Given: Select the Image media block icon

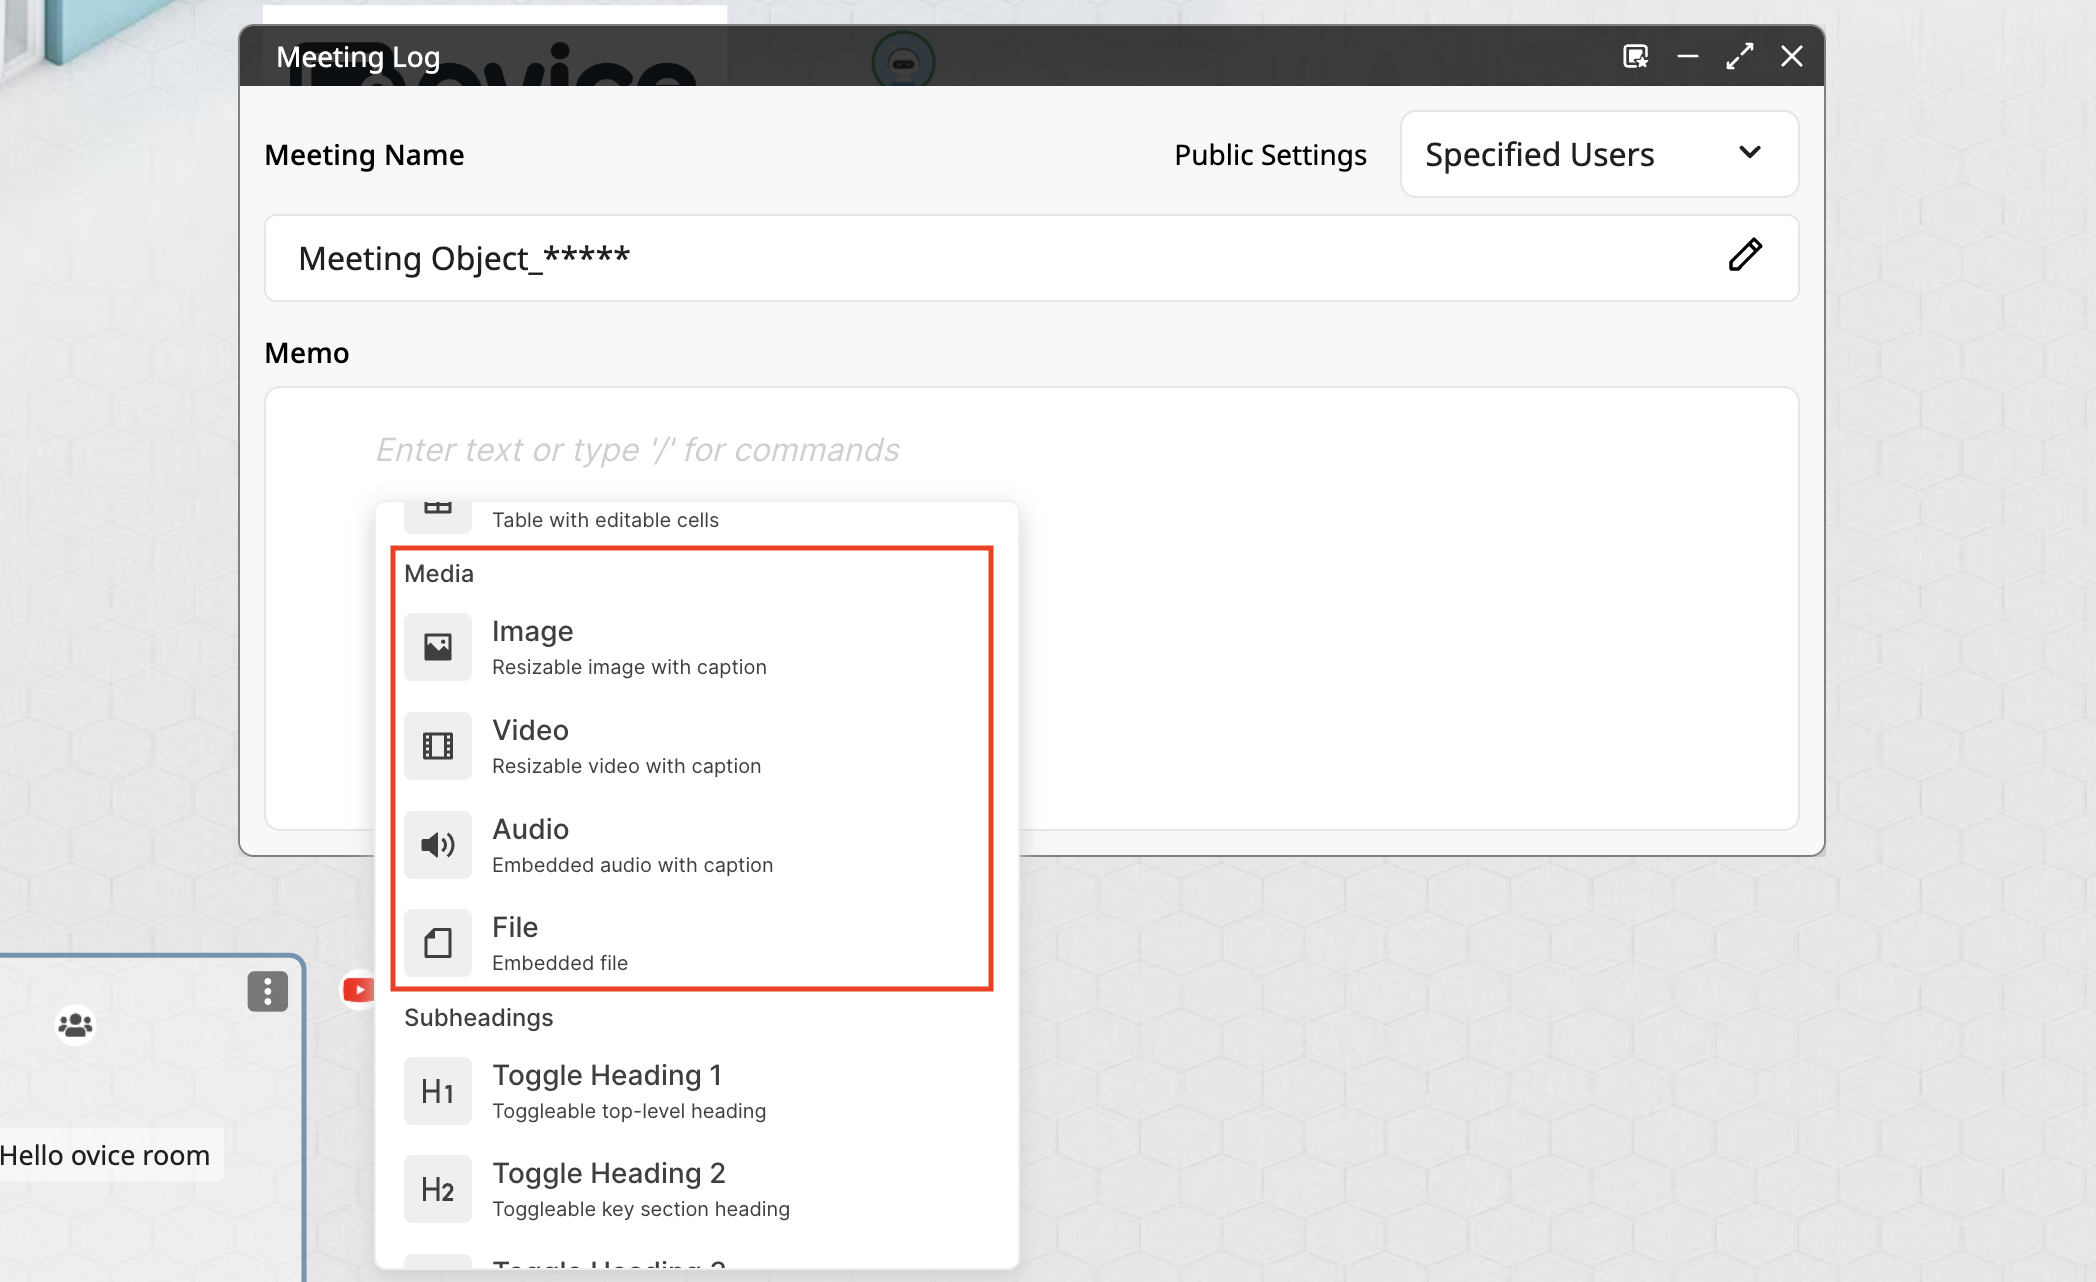Looking at the screenshot, I should point(438,647).
